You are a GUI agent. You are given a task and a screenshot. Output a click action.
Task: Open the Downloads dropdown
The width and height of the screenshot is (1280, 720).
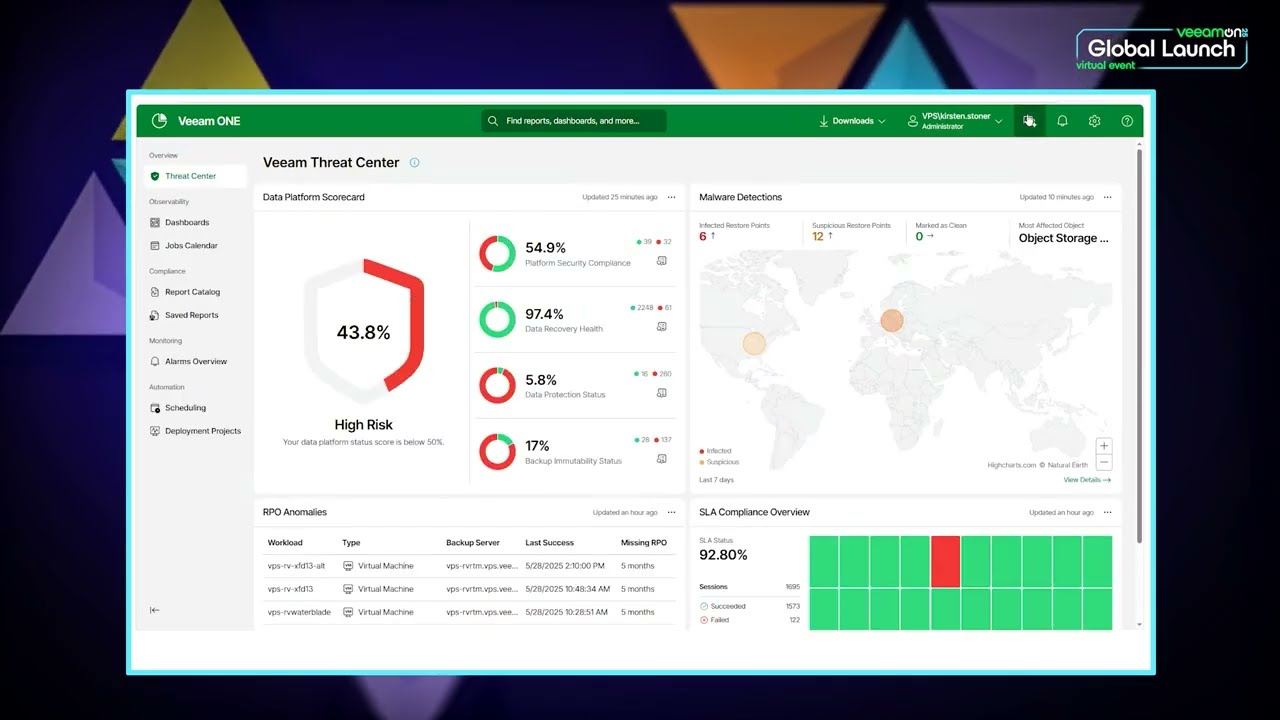pyautogui.click(x=852, y=121)
